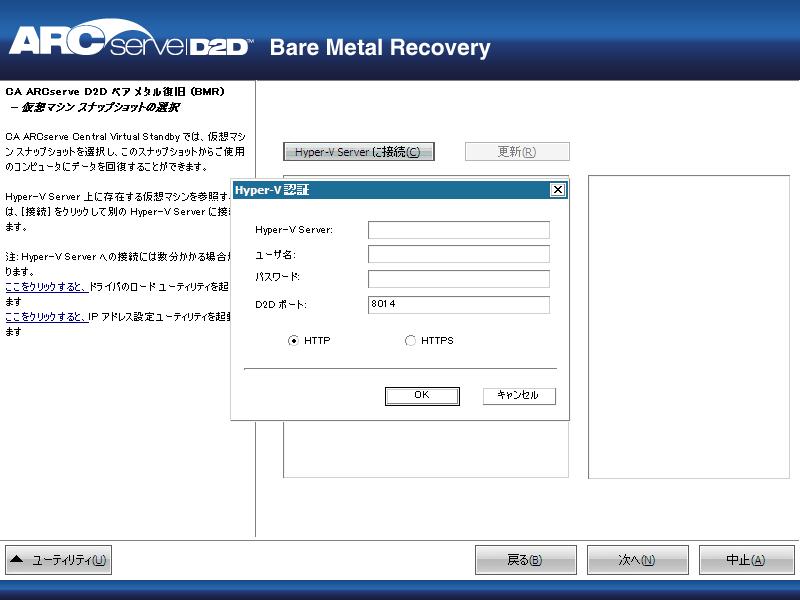Click the 更新(R) refresh button
The image size is (800, 600).
click(517, 152)
